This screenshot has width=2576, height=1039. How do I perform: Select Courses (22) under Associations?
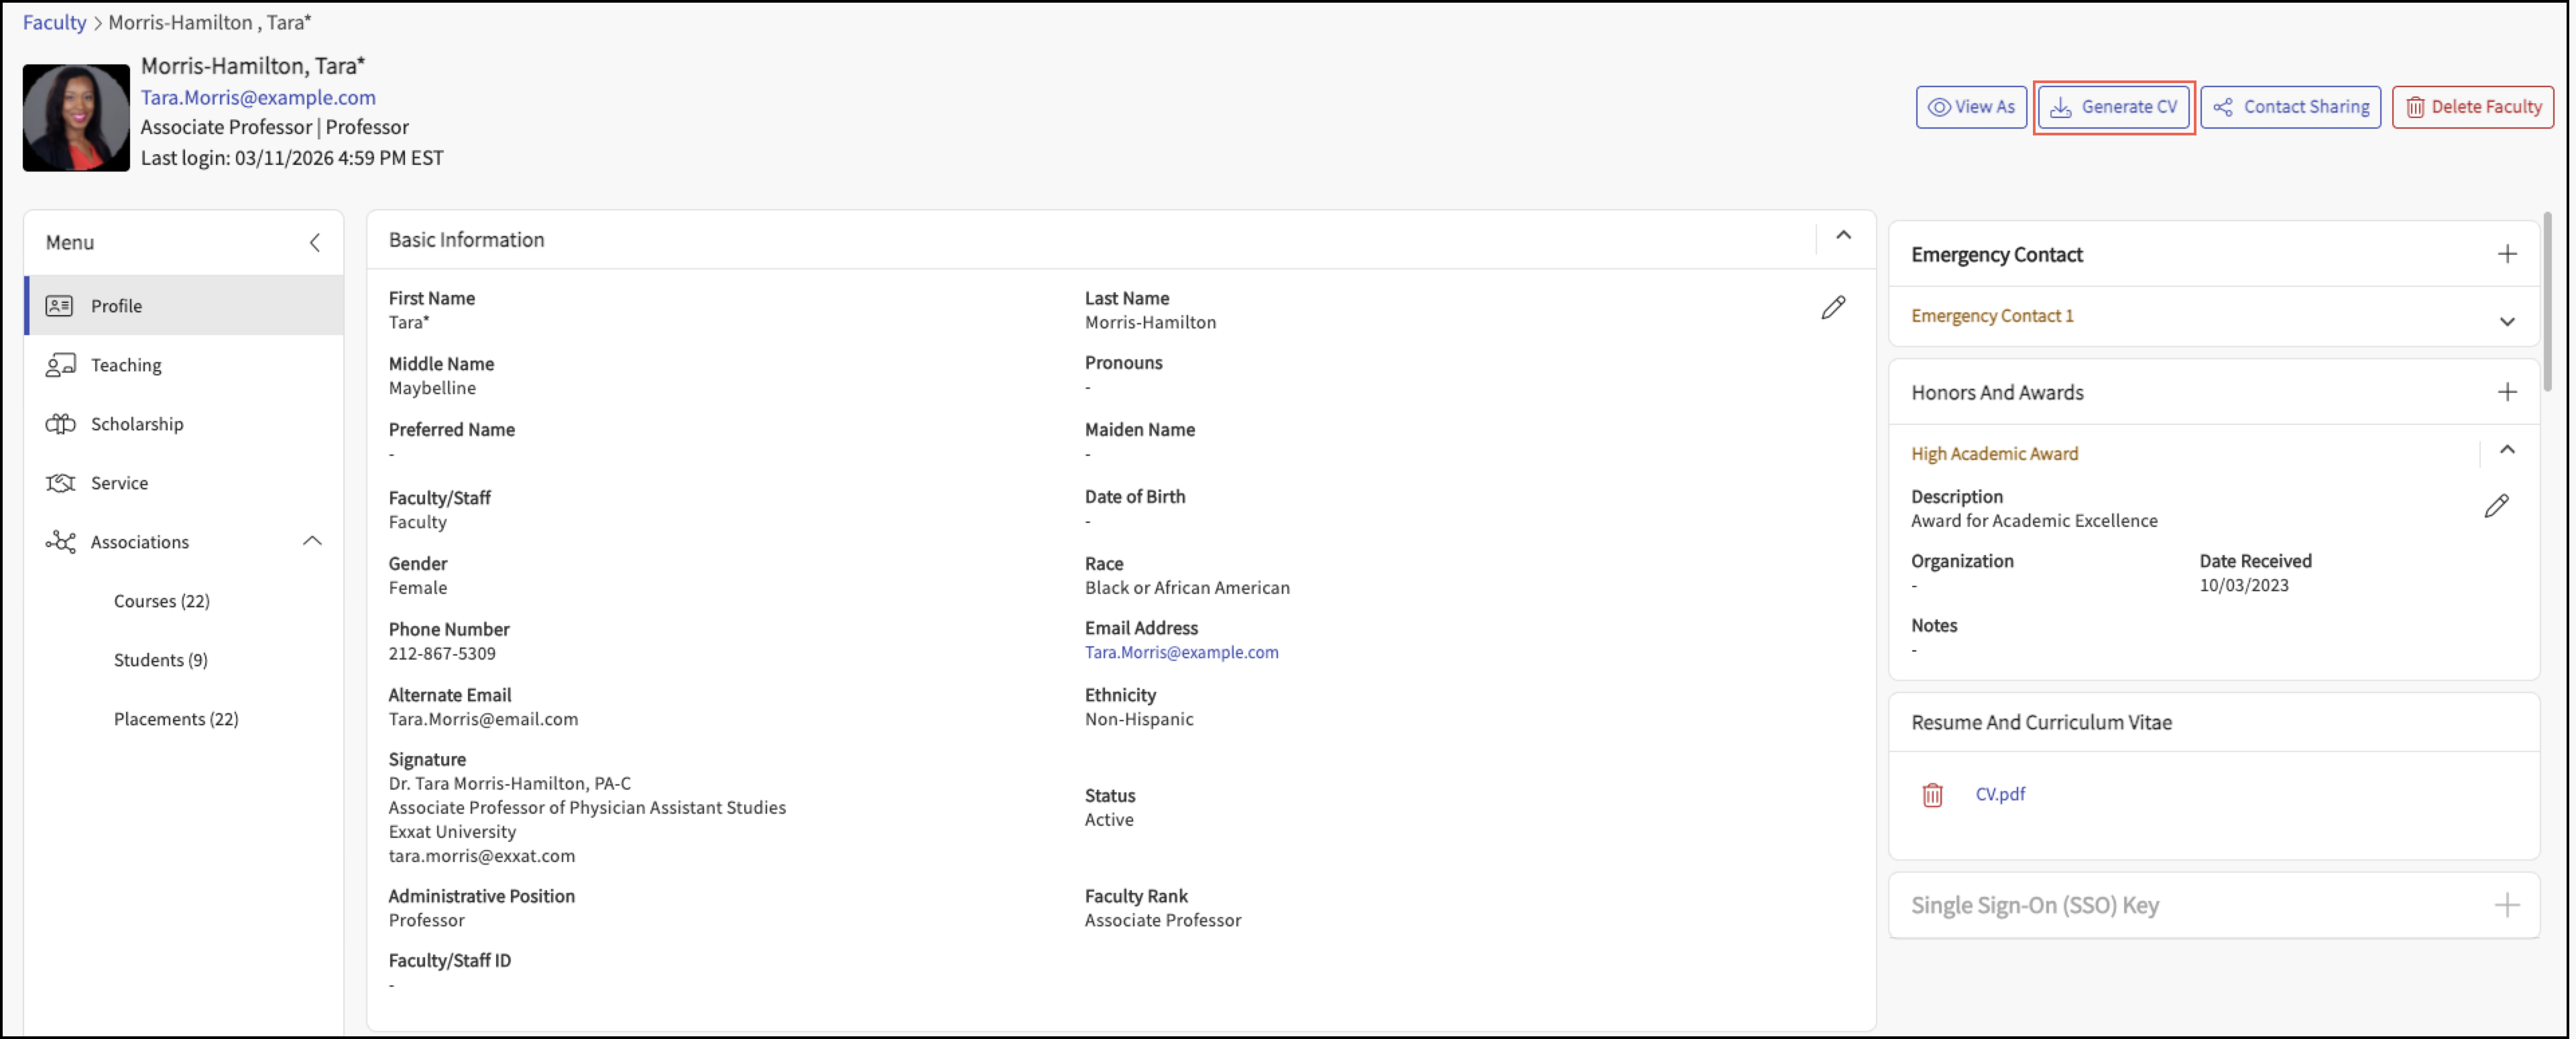click(161, 601)
